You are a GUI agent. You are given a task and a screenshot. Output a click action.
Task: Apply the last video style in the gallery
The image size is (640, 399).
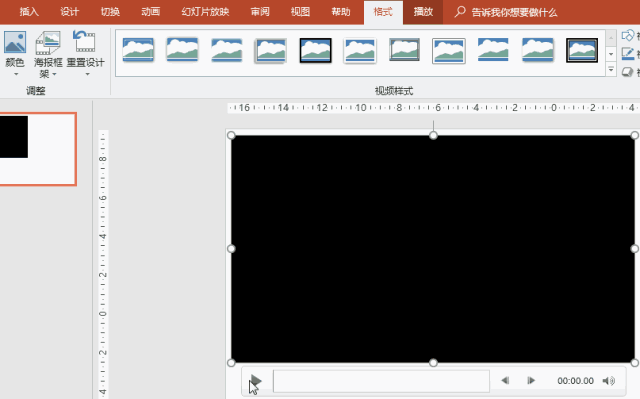click(x=582, y=50)
